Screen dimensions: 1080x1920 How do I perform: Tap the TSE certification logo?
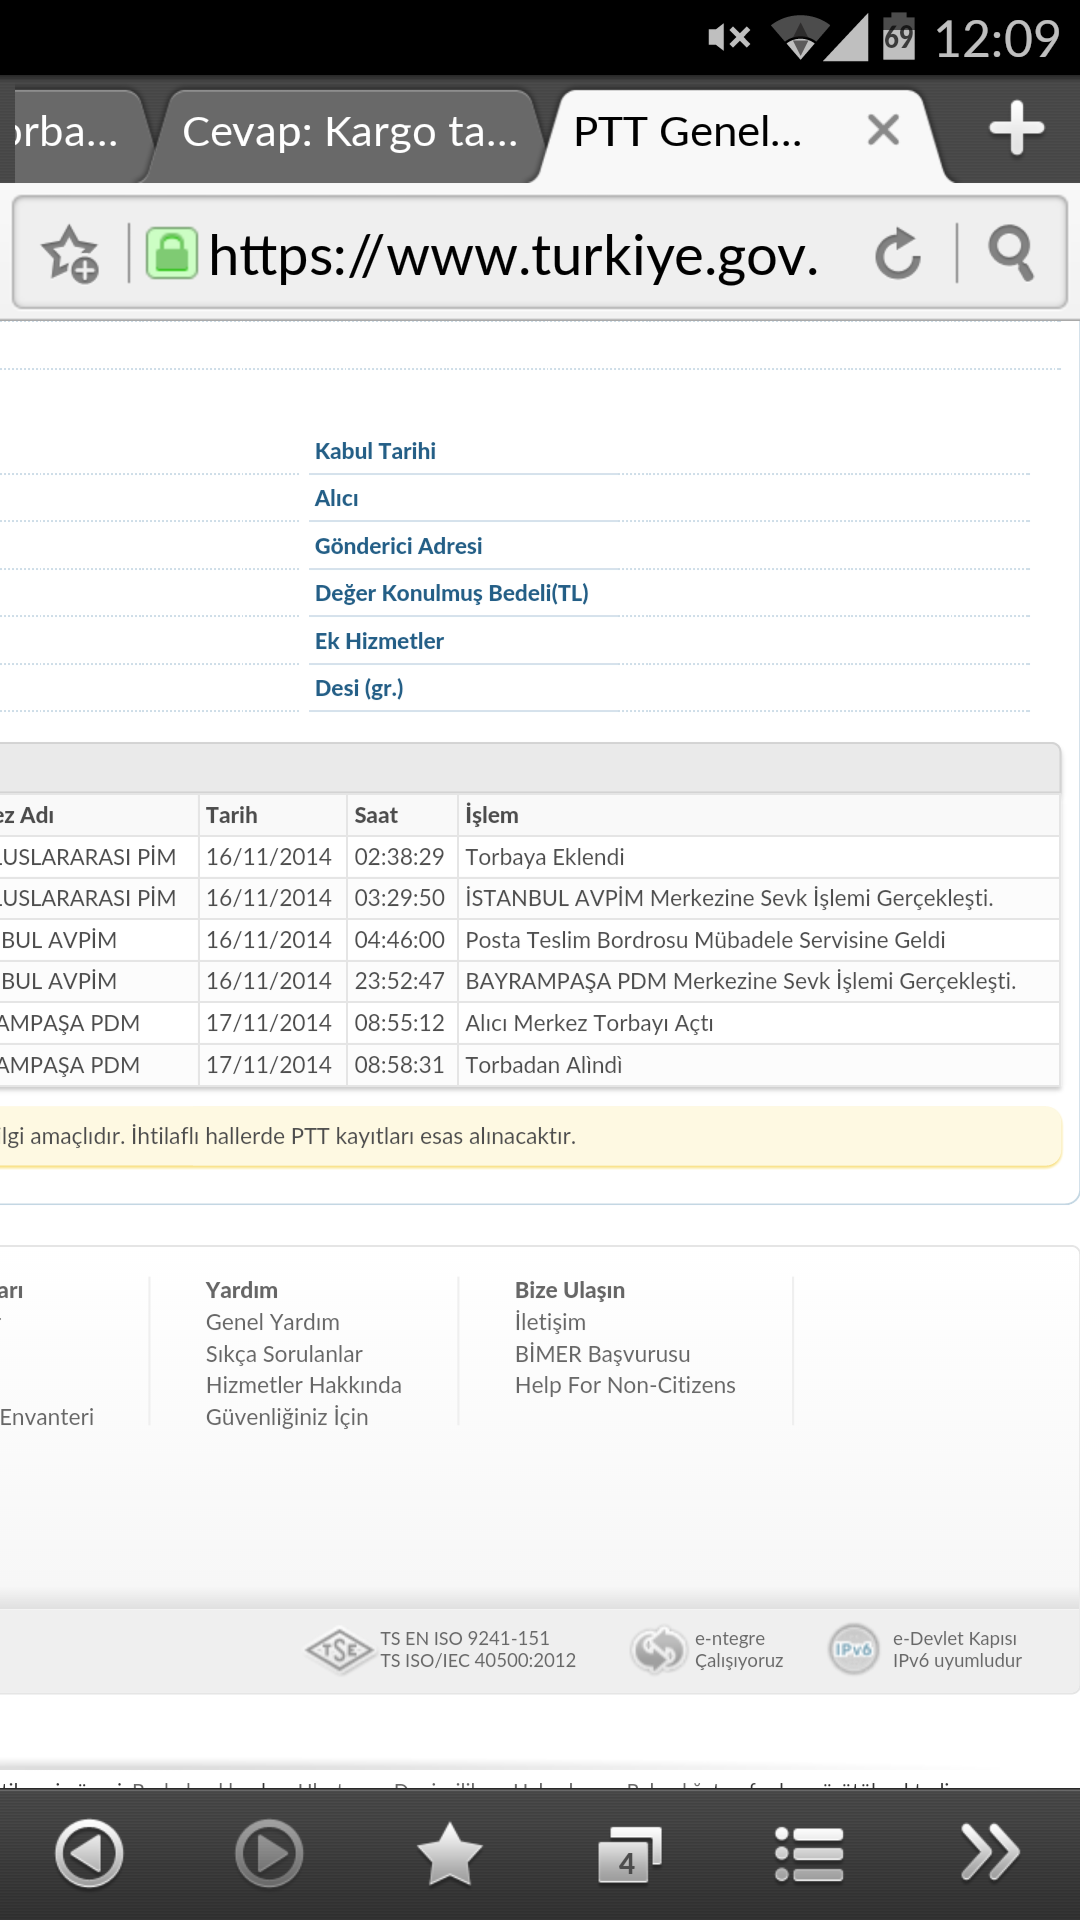[339, 1650]
